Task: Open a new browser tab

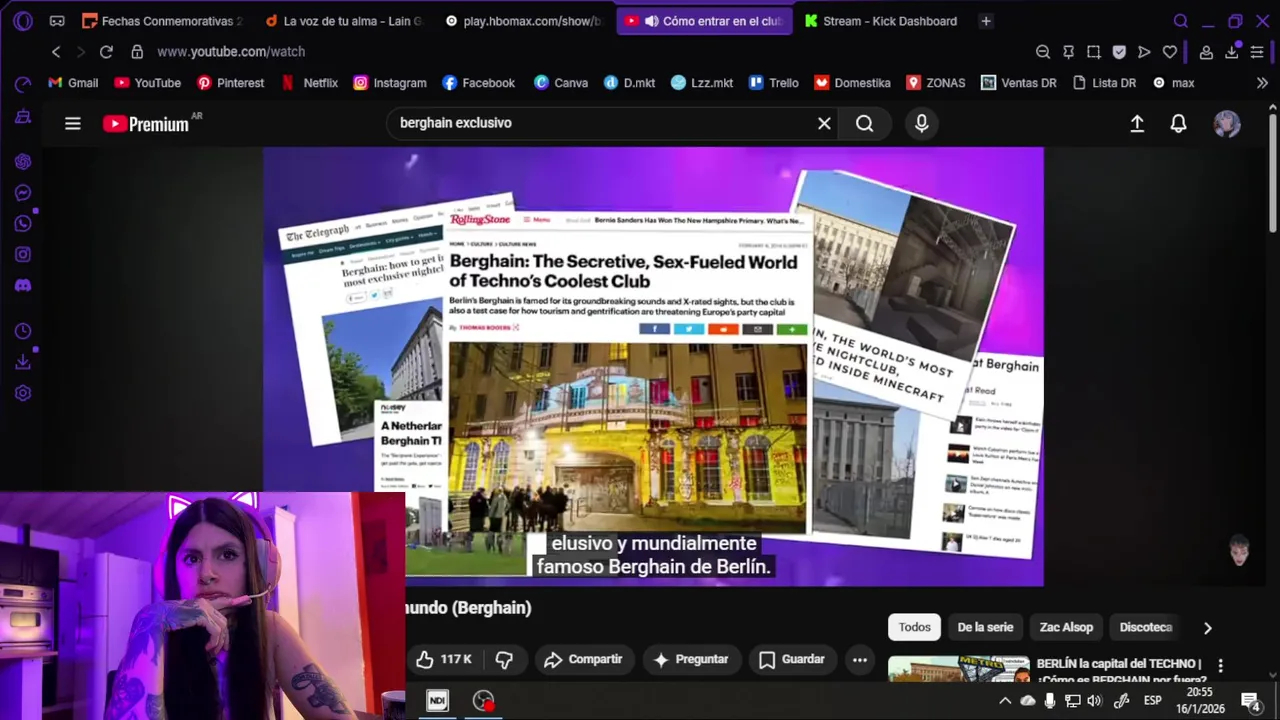Action: (x=986, y=21)
